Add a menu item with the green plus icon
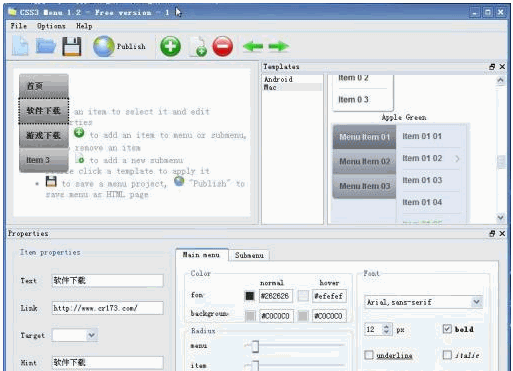Image resolution: width=513 pixels, height=371 pixels. (170, 46)
